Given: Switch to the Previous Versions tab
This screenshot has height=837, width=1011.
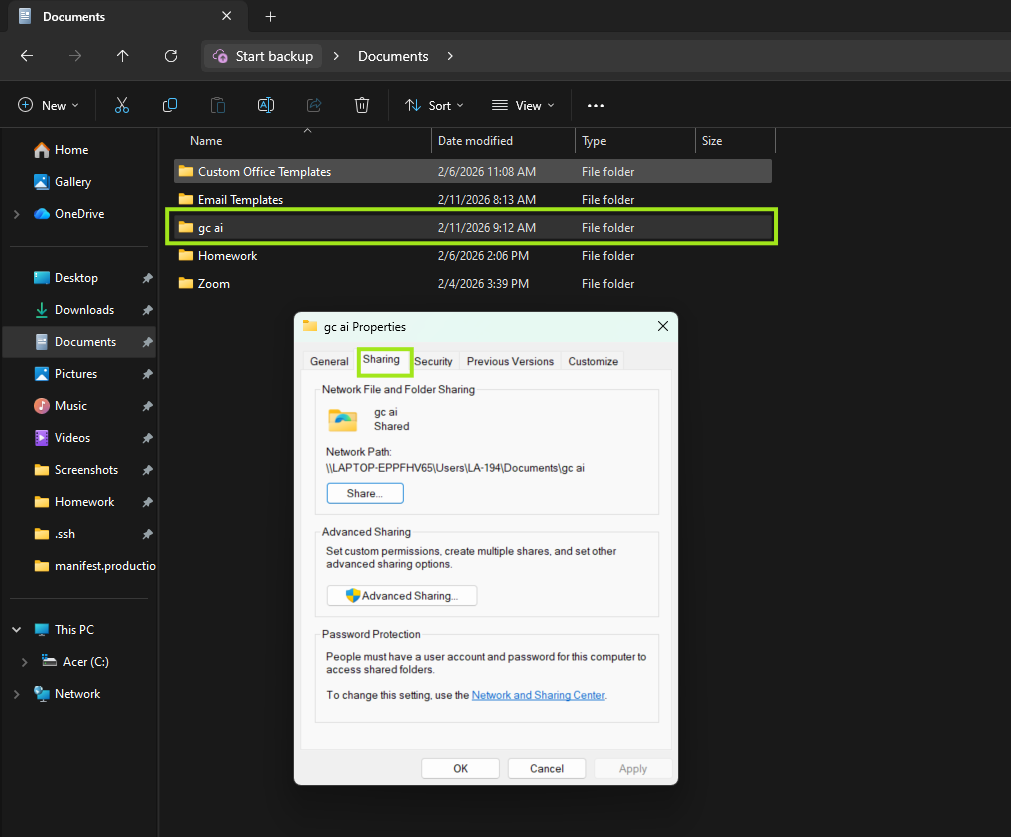Looking at the screenshot, I should pos(510,361).
